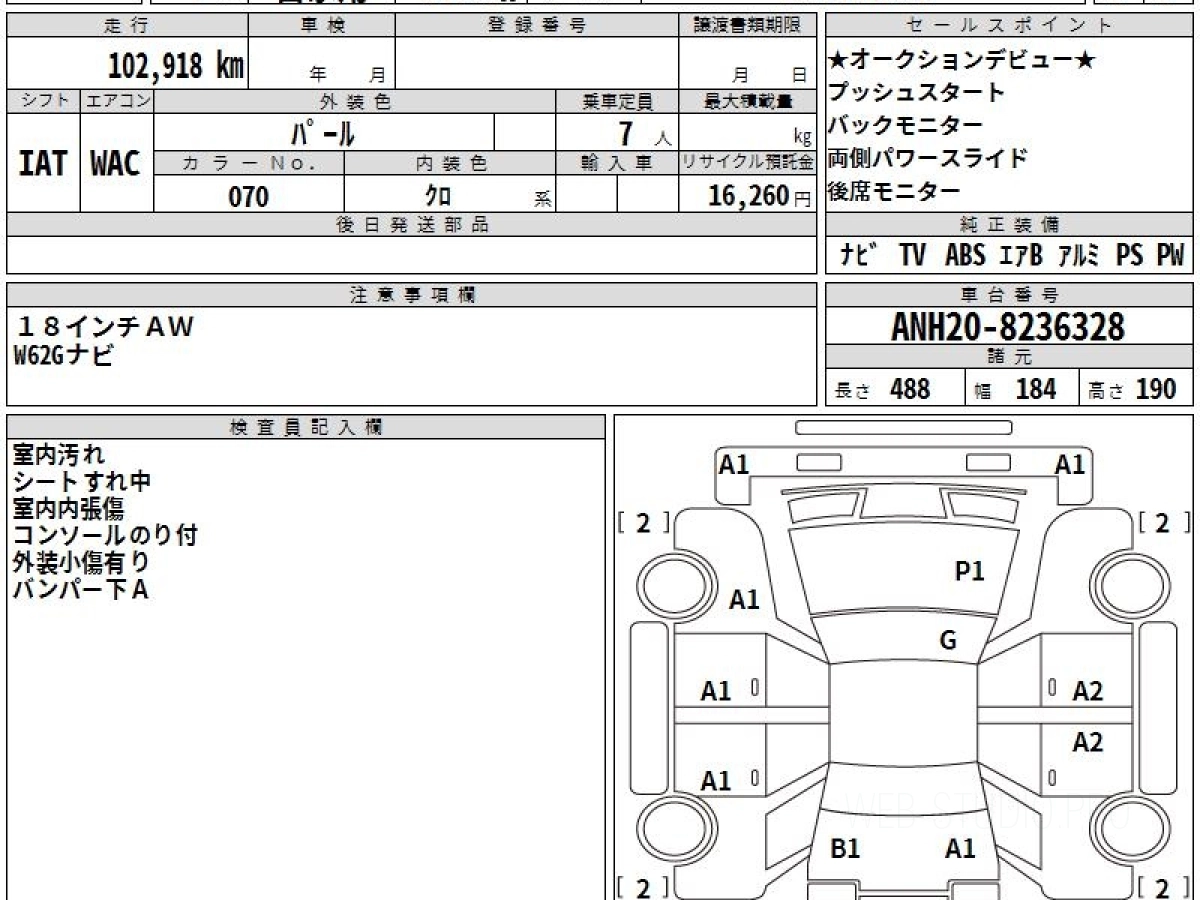Select the シートすれ中 inspector note

[81, 482]
